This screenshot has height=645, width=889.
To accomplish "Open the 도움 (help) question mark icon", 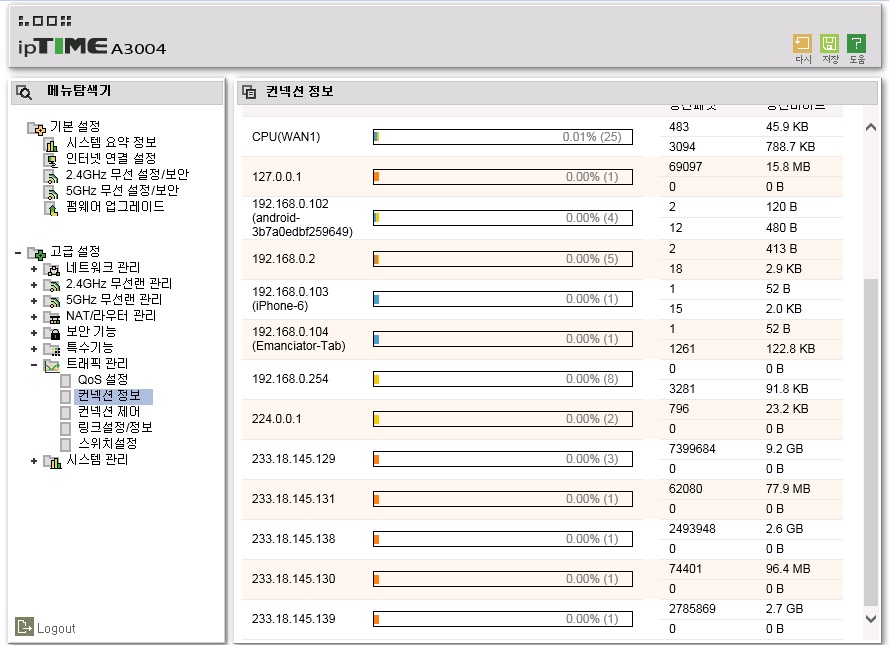I will pos(856,44).
